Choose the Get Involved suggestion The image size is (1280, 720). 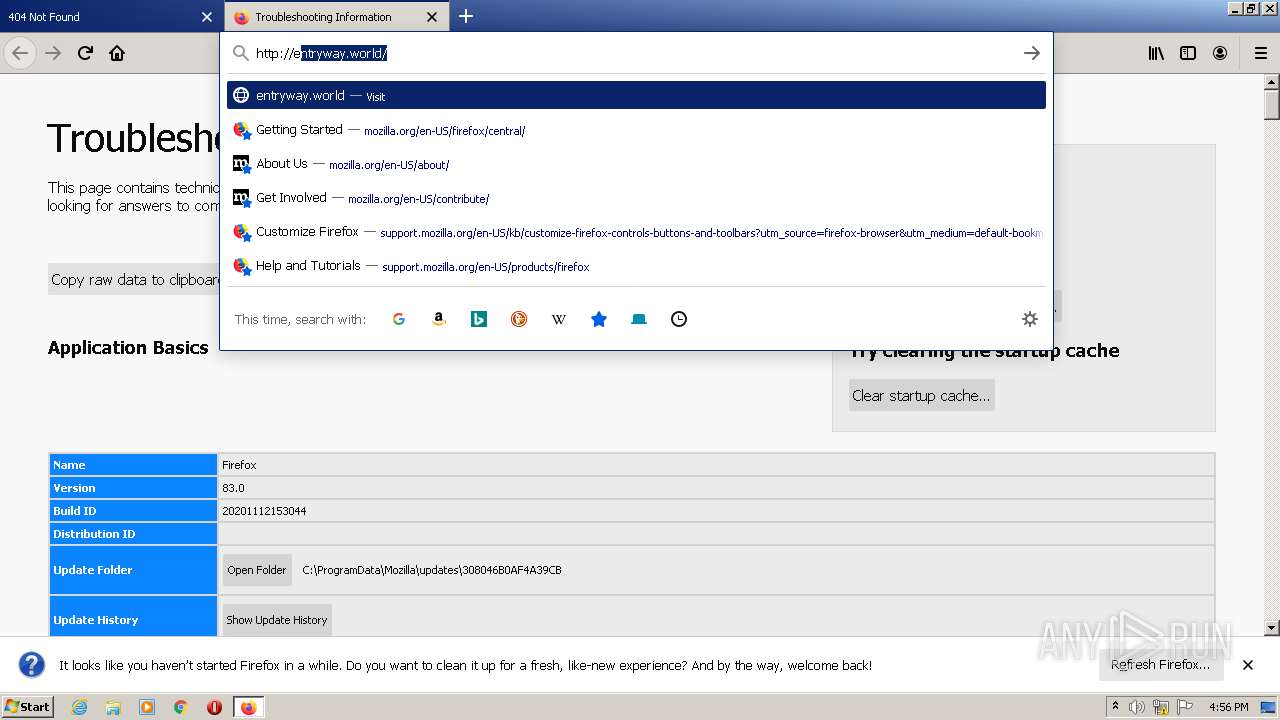click(636, 197)
